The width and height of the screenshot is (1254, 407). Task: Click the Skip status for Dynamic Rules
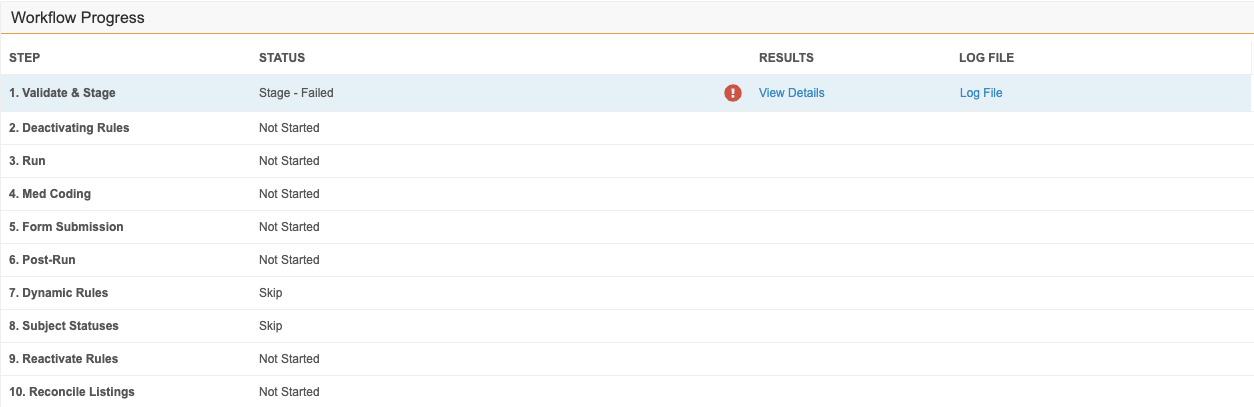[x=270, y=293]
